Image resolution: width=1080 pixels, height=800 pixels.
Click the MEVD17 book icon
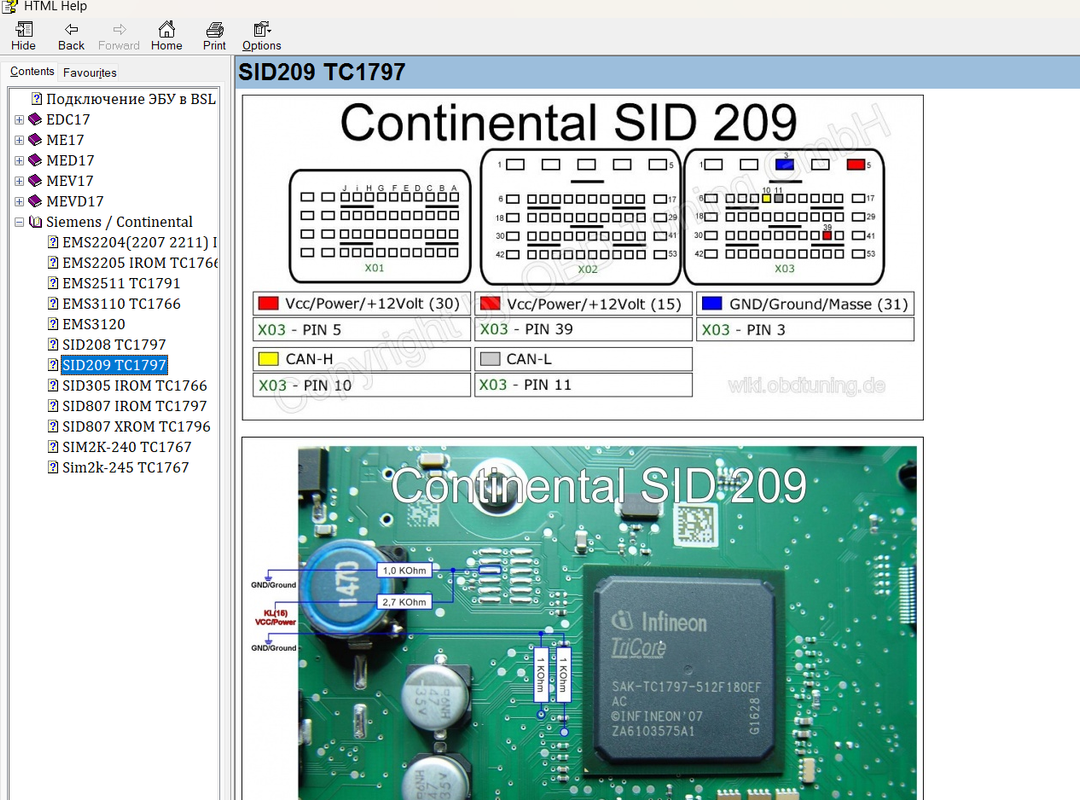[35, 201]
